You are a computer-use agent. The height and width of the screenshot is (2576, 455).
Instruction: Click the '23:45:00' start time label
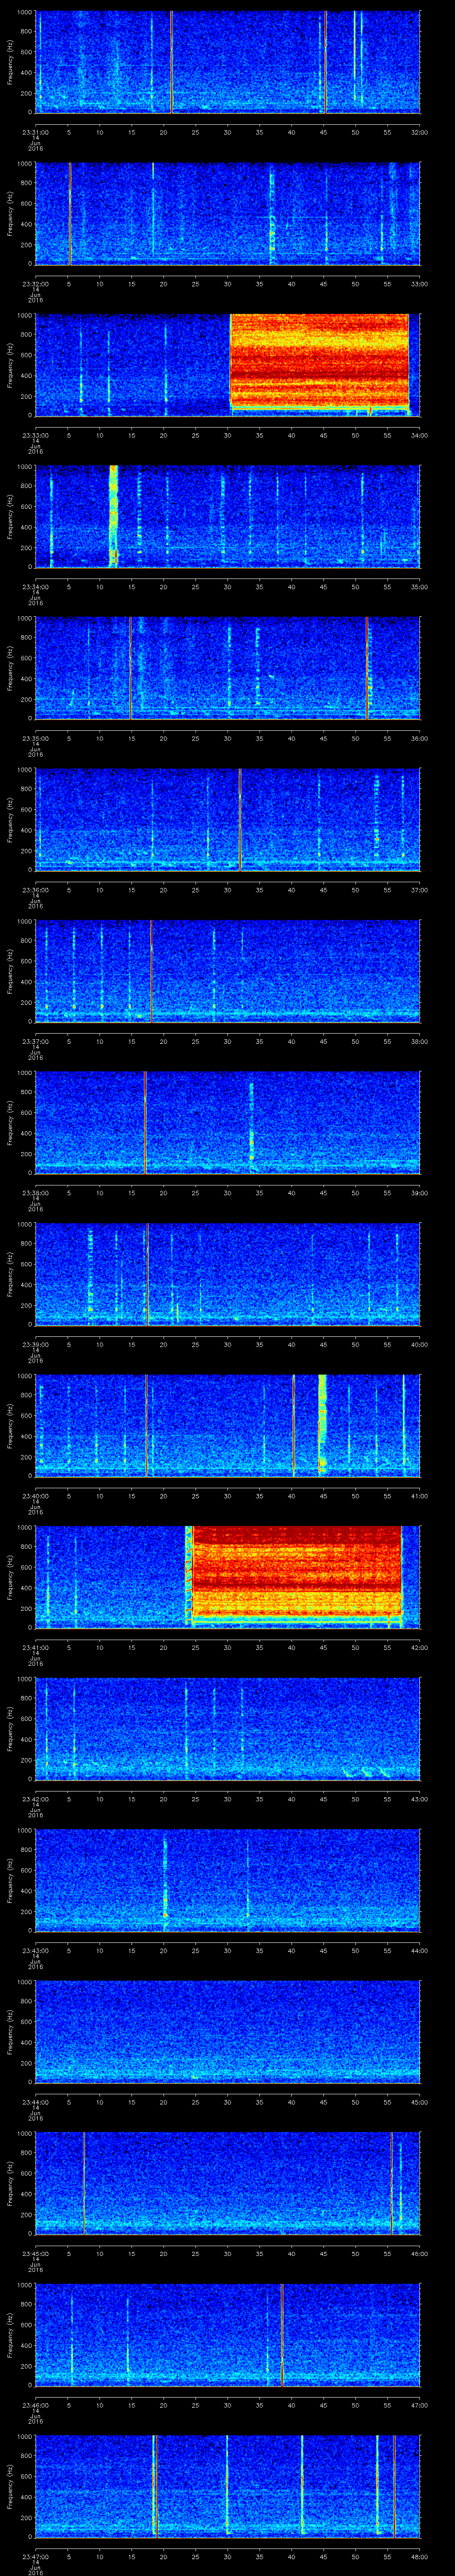tap(36, 2255)
